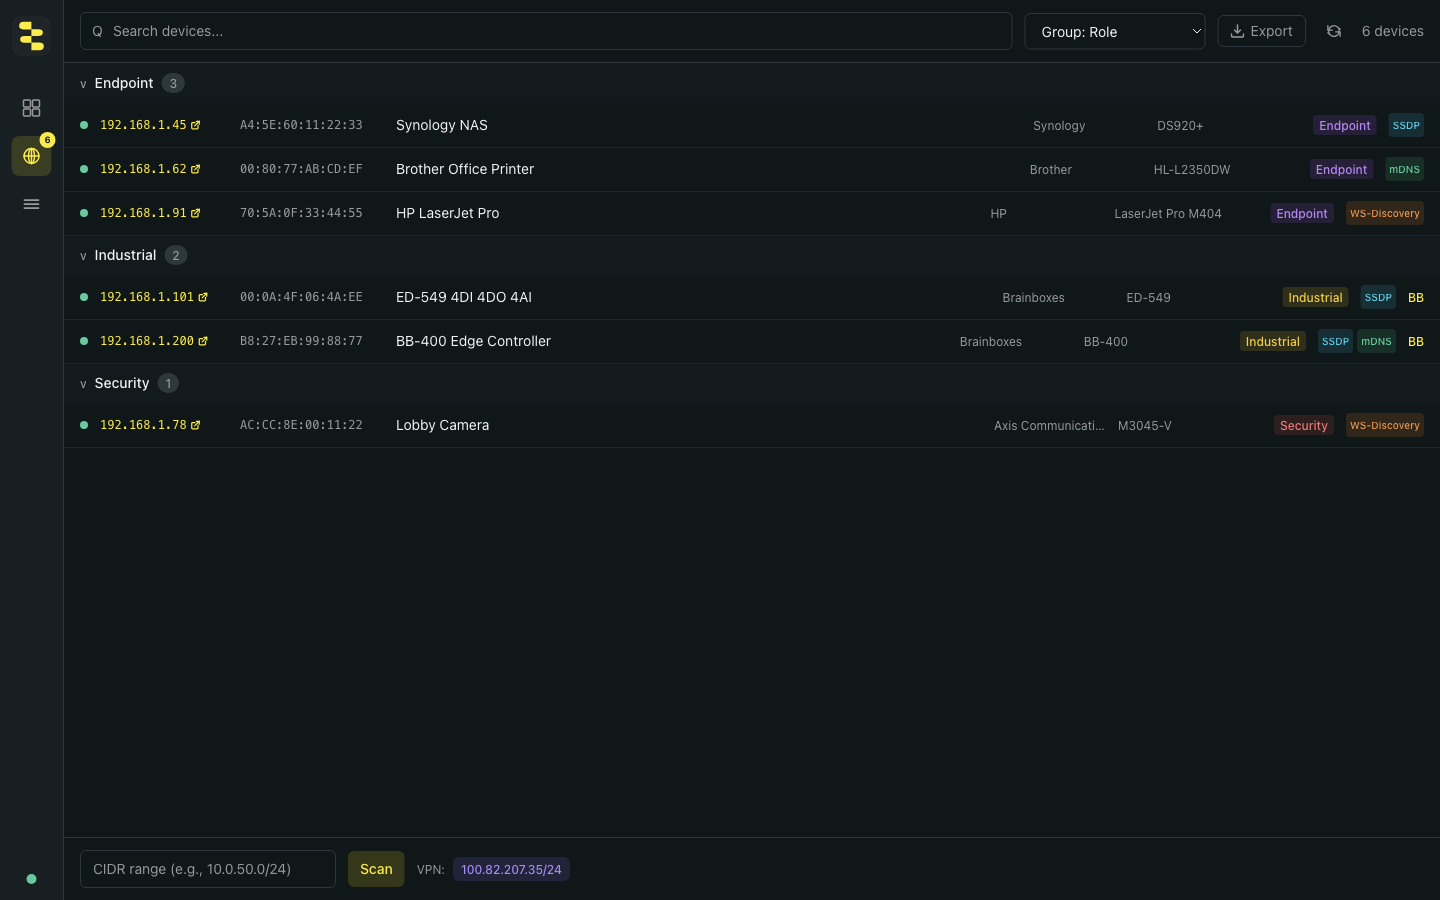
Task: Open external link icon for 192.168.1.200
Action: (203, 341)
